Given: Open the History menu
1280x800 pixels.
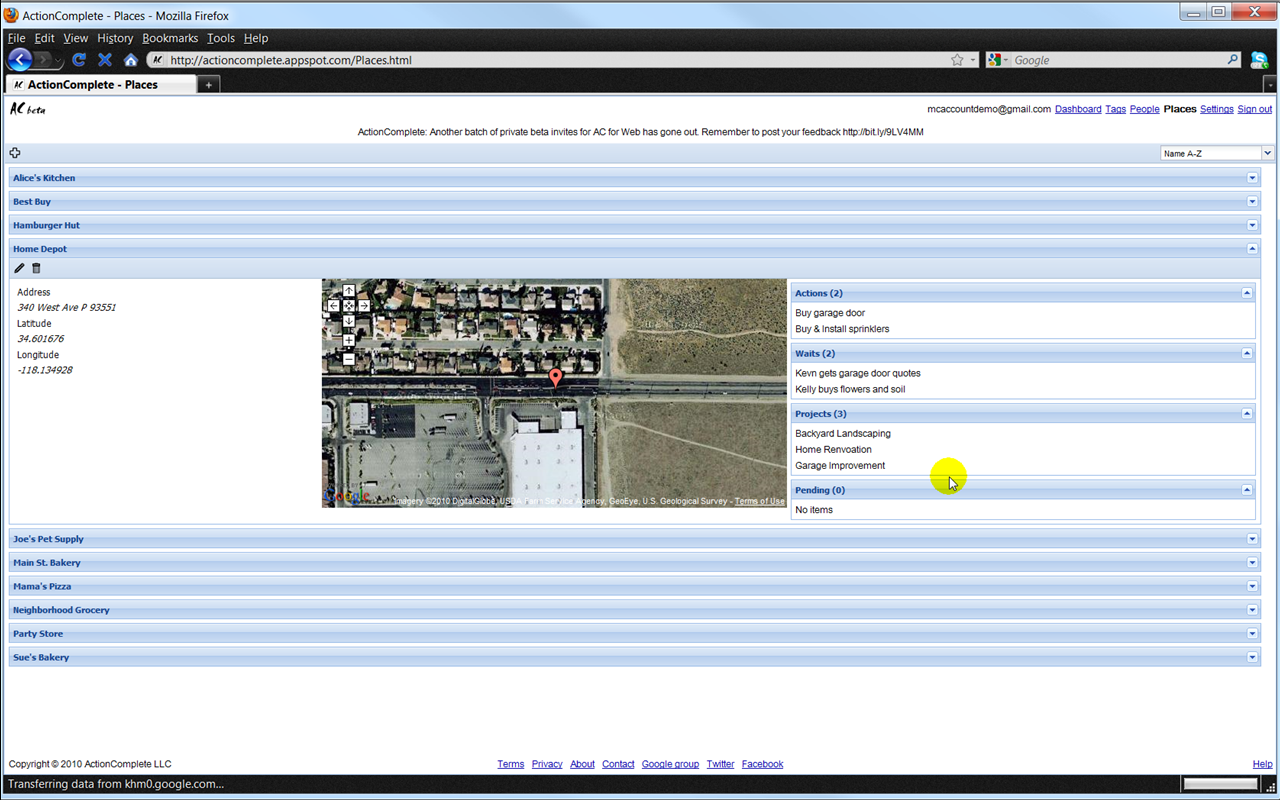Looking at the screenshot, I should coord(115,38).
